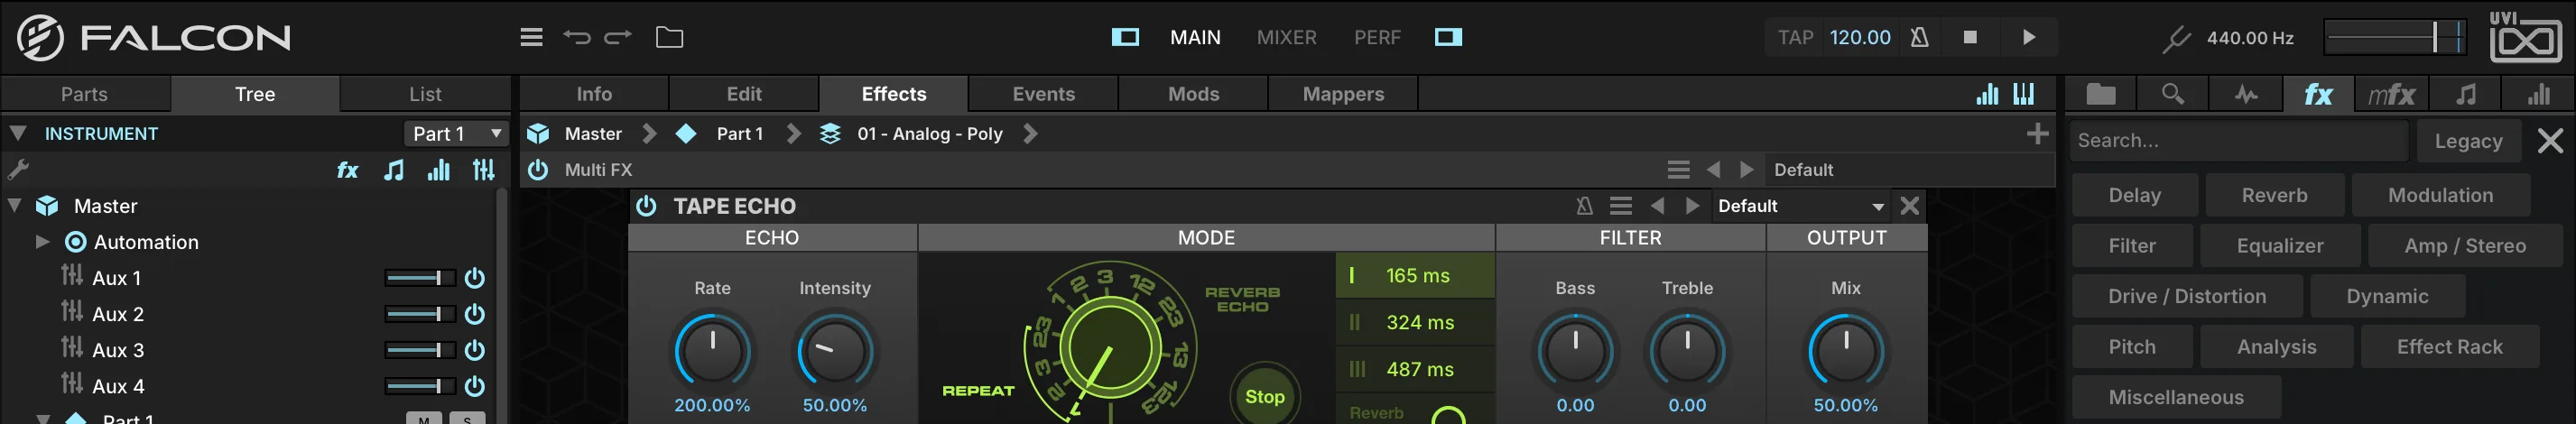The width and height of the screenshot is (2576, 424).
Task: Select the browser fx tab
Action: point(2318,94)
